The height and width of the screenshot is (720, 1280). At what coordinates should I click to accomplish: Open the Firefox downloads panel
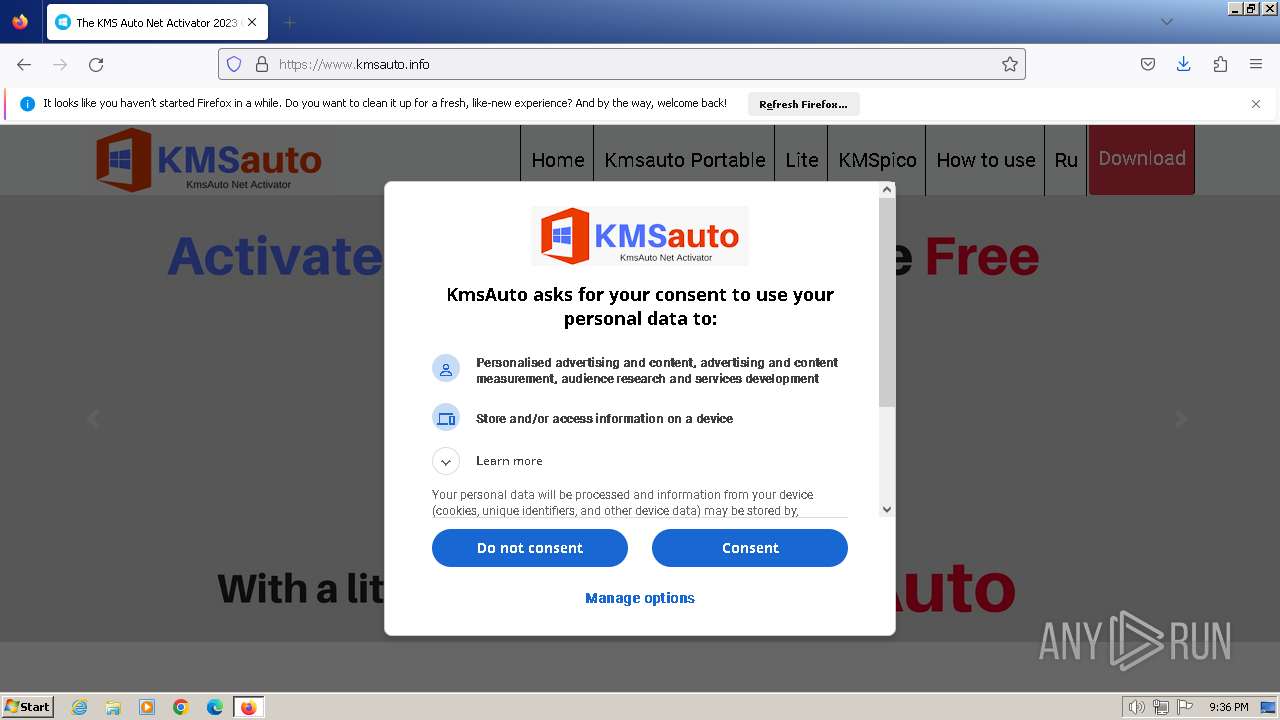(x=1184, y=64)
